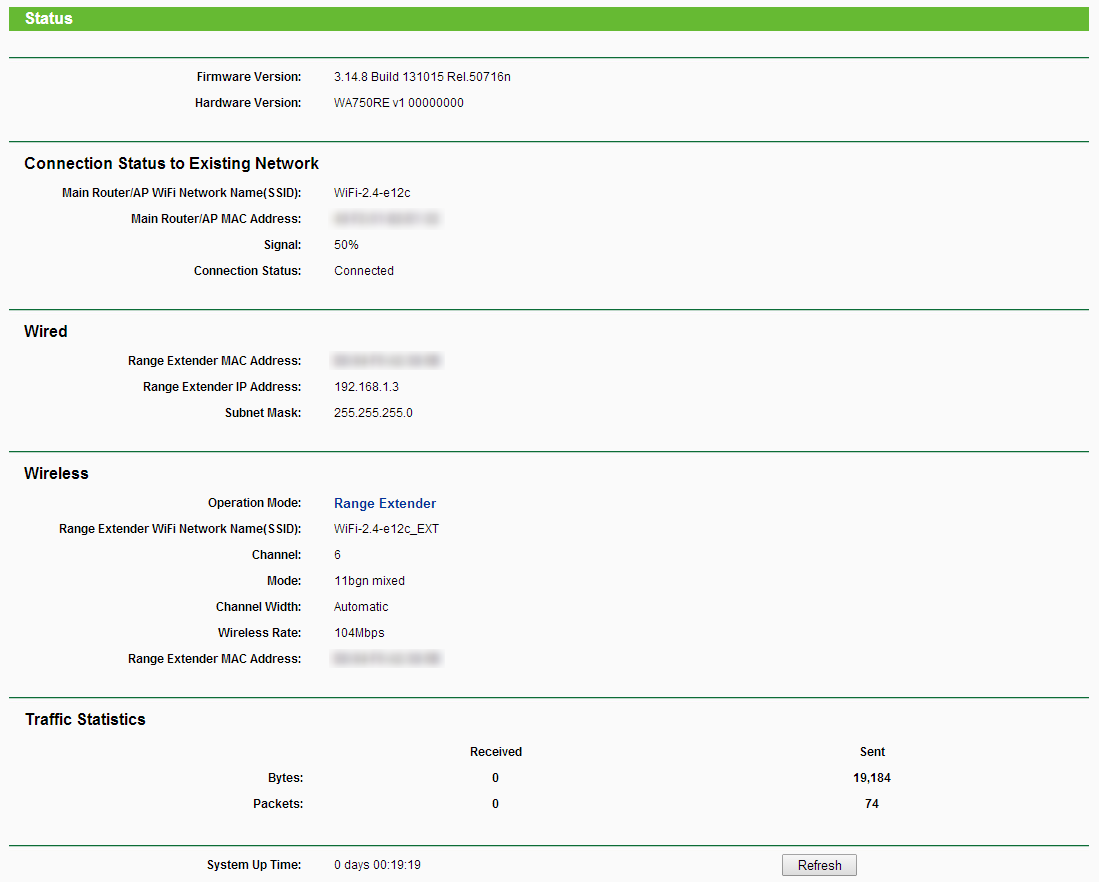
Task: Click the main router SSID WiFi-2.4-e12c value
Action: pos(372,193)
